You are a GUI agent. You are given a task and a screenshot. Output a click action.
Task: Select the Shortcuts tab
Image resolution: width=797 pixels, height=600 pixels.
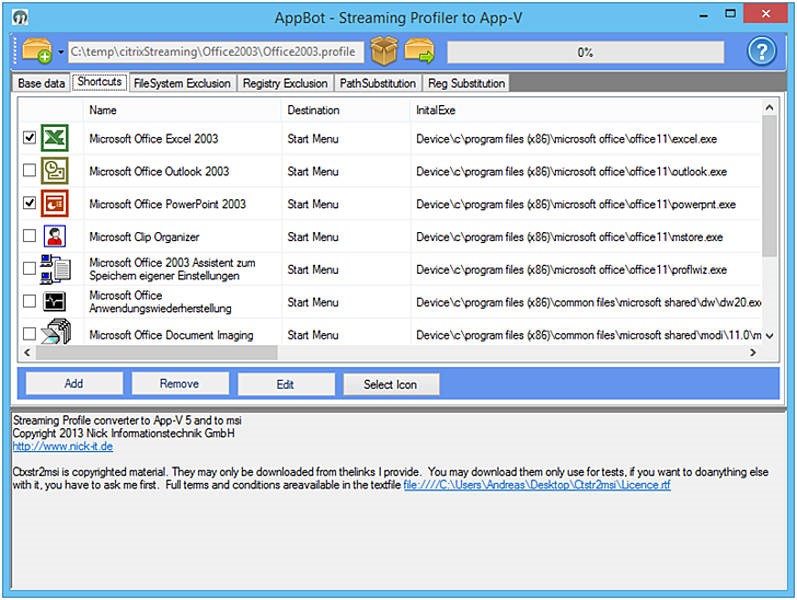(x=100, y=82)
